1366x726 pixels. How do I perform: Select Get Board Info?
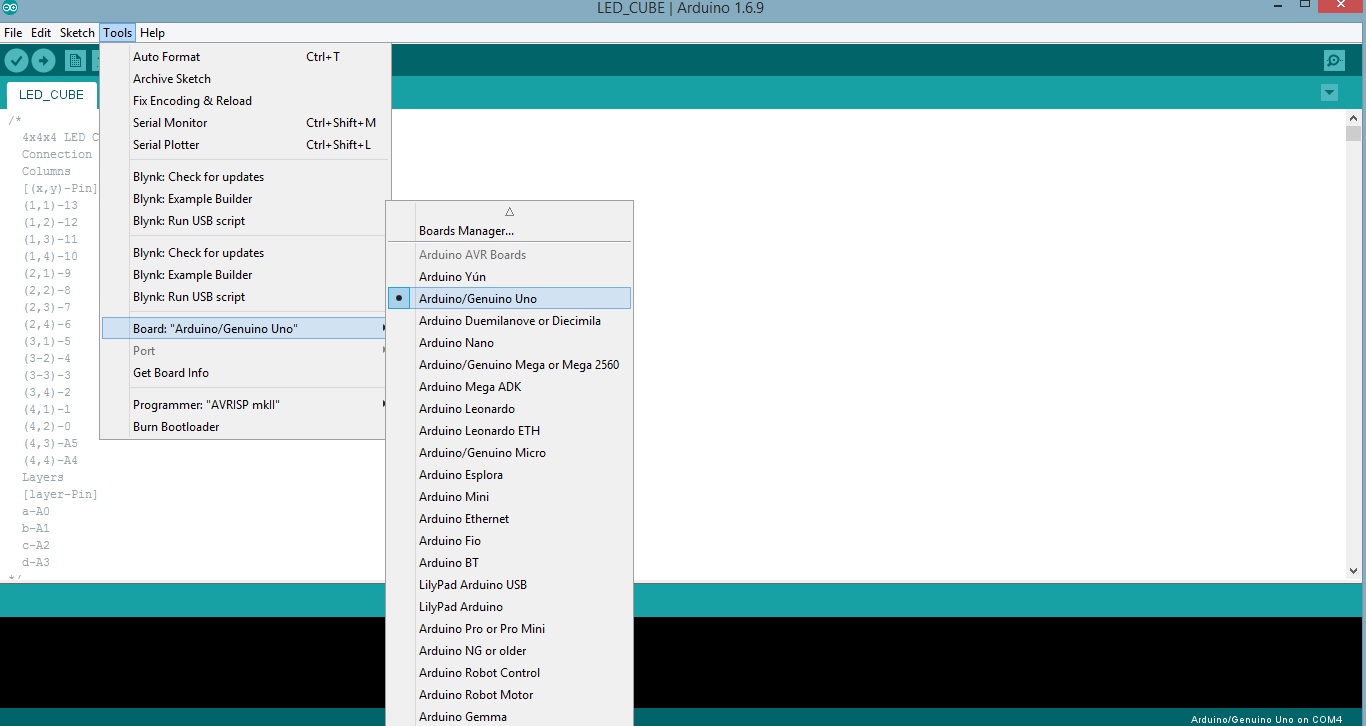244,373
